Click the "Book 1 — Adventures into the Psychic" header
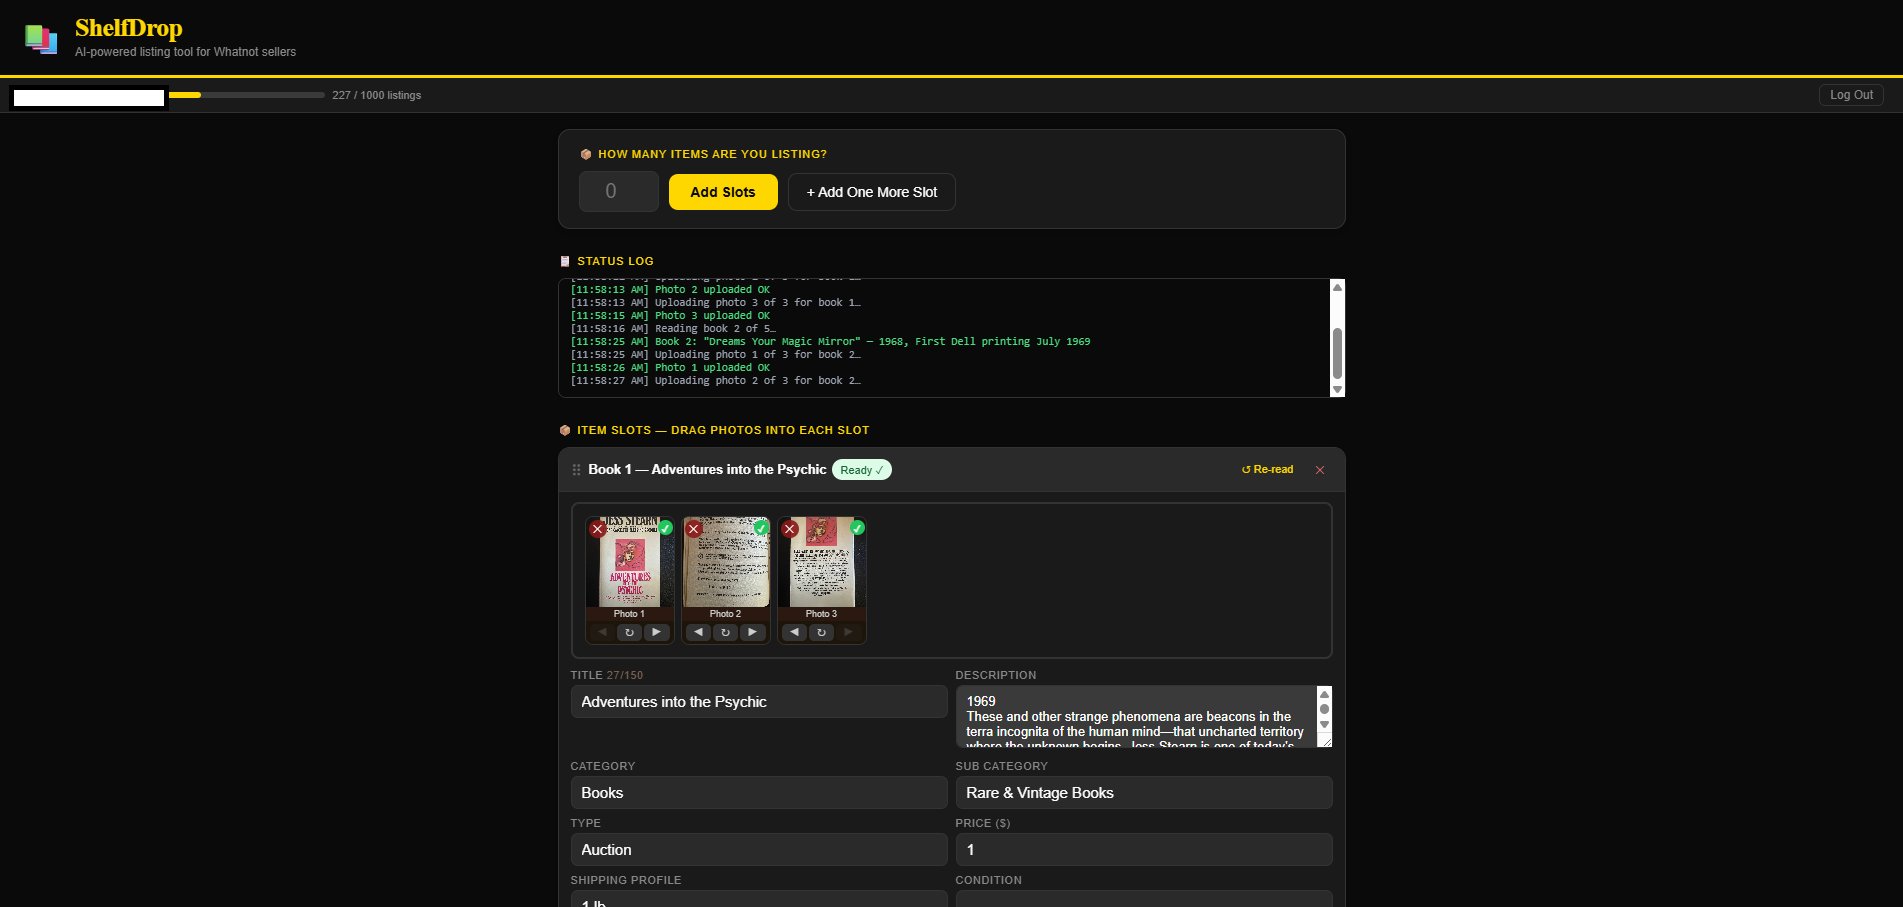 tap(707, 470)
